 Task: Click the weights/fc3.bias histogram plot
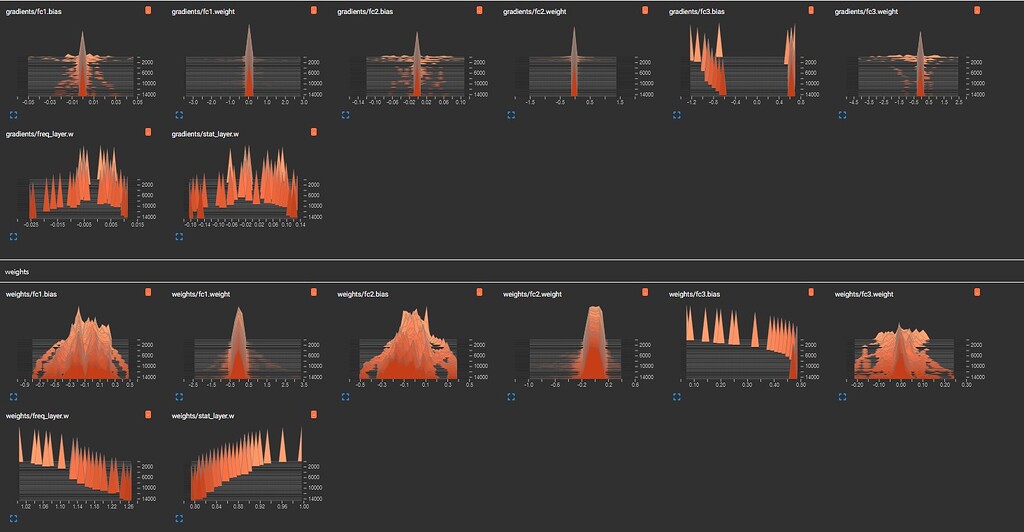pos(740,345)
